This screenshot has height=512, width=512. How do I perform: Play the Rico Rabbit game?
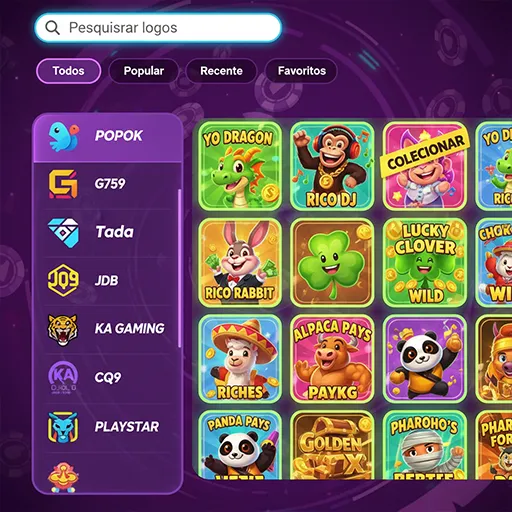tap(240, 262)
